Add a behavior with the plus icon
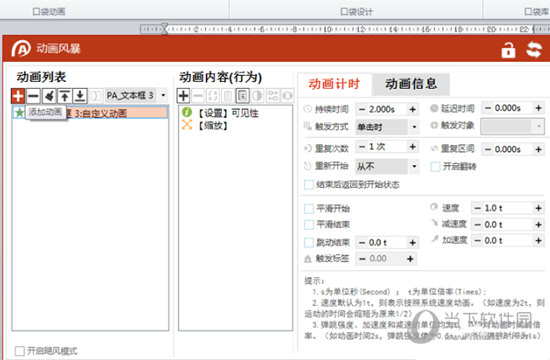Image resolution: width=550 pixels, height=360 pixels. [x=183, y=95]
